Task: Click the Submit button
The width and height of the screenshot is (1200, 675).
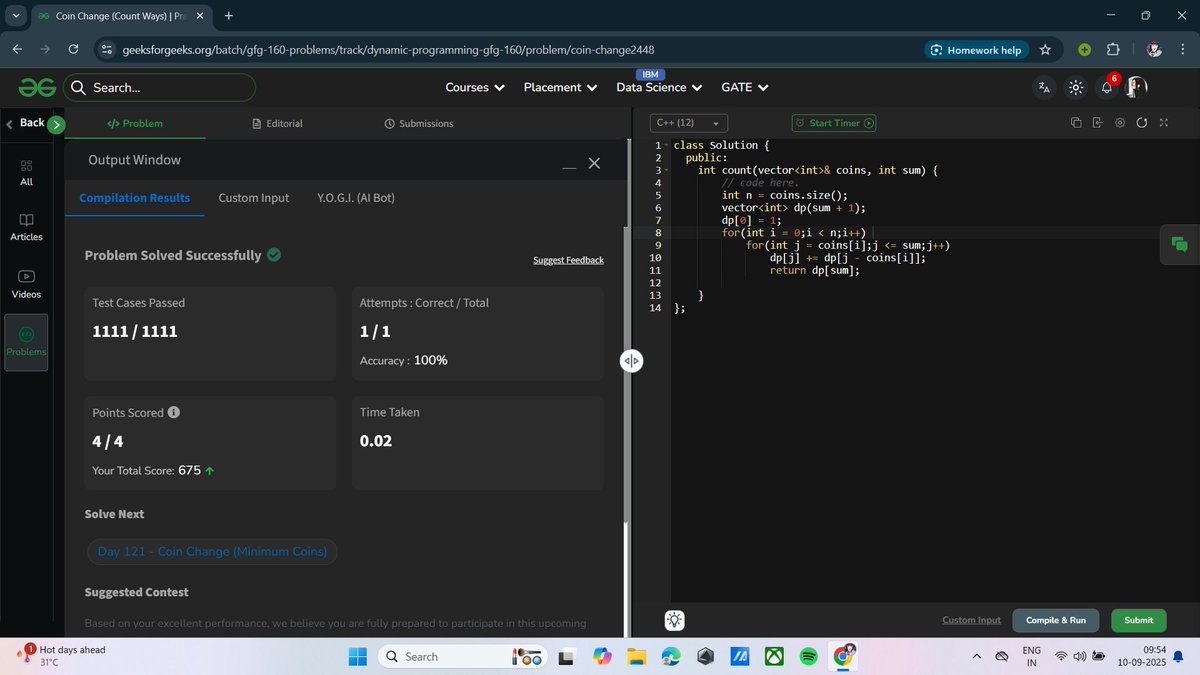Action: (1138, 620)
